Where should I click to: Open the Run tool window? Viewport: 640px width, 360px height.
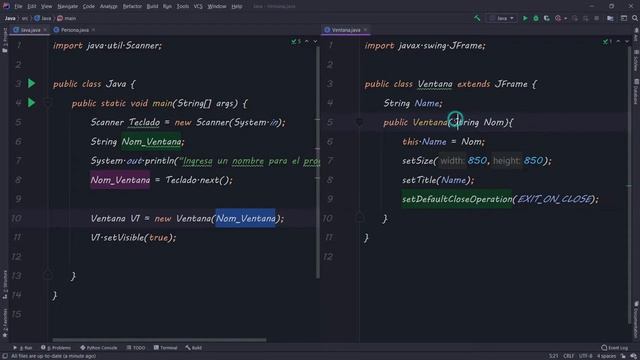22,348
